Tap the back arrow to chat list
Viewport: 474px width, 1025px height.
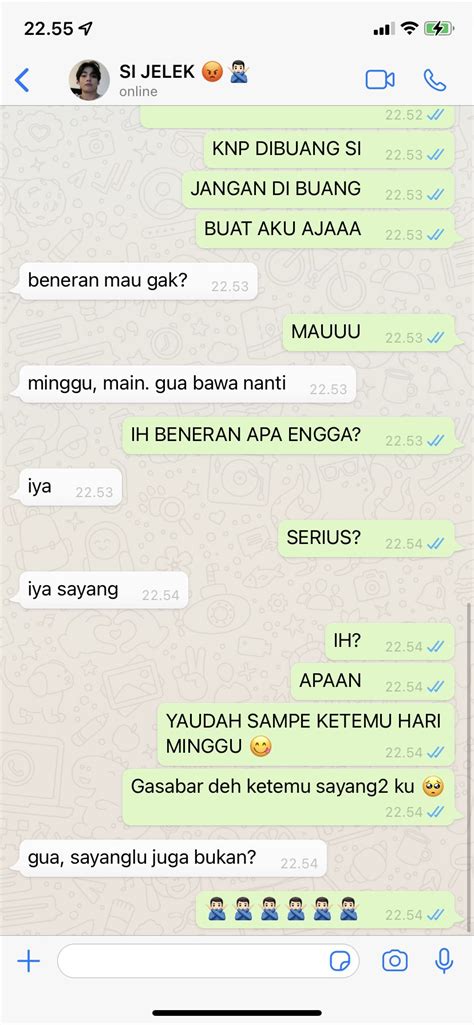tap(22, 80)
